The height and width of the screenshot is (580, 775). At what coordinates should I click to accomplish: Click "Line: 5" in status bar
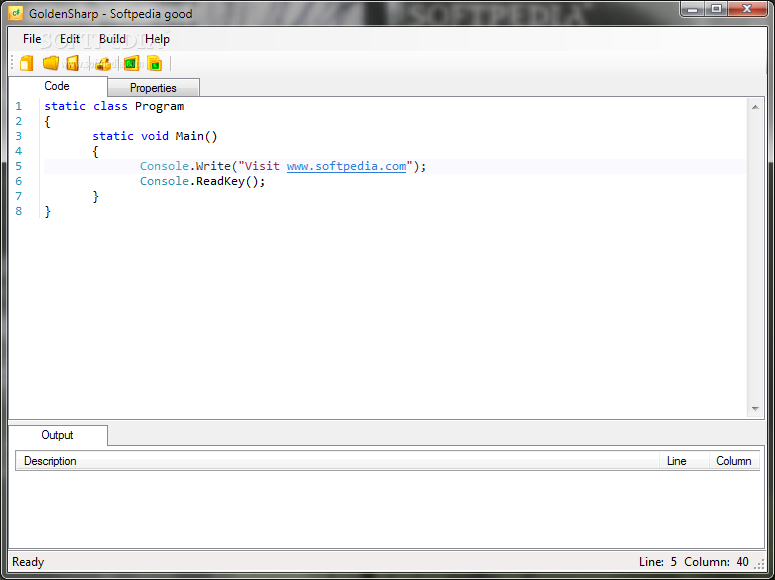657,562
